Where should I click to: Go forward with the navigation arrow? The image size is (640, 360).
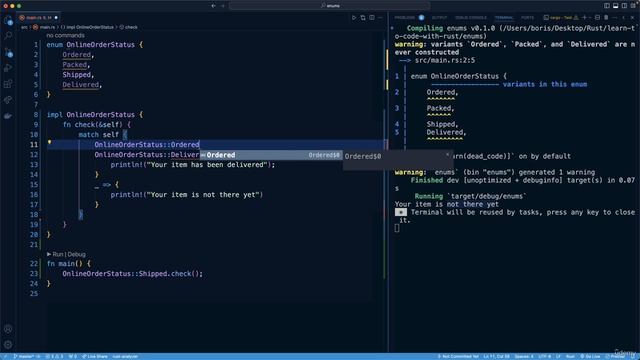click(223, 6)
